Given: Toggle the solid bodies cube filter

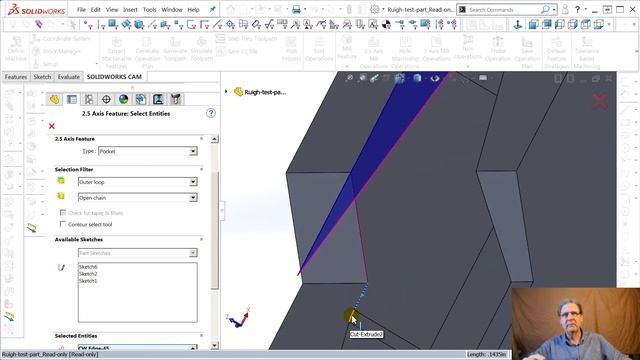Looking at the screenshot, I should 139,25.
